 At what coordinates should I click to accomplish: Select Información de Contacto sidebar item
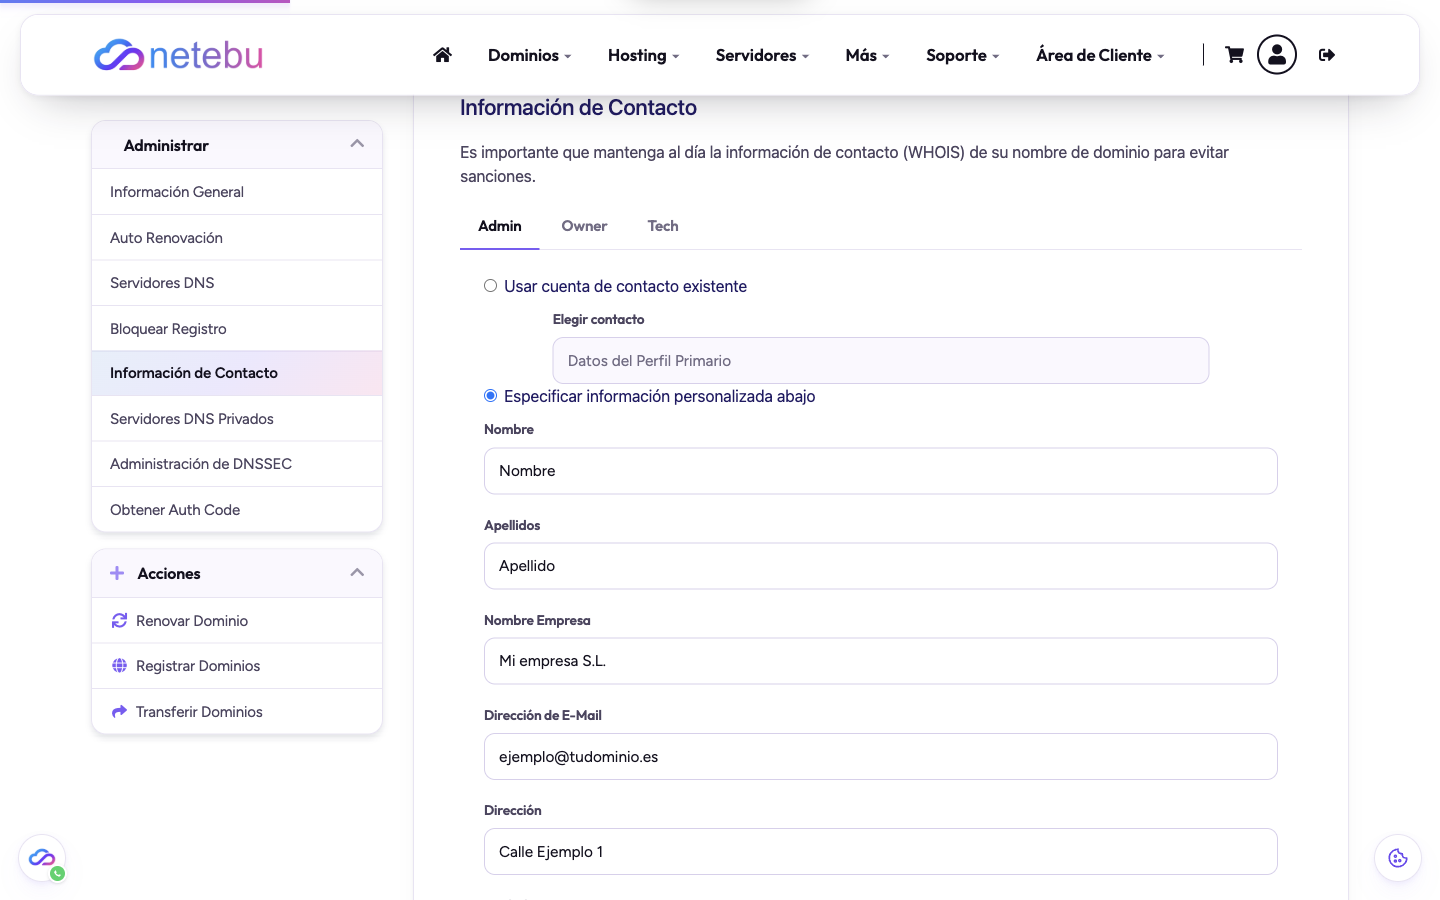tap(237, 373)
